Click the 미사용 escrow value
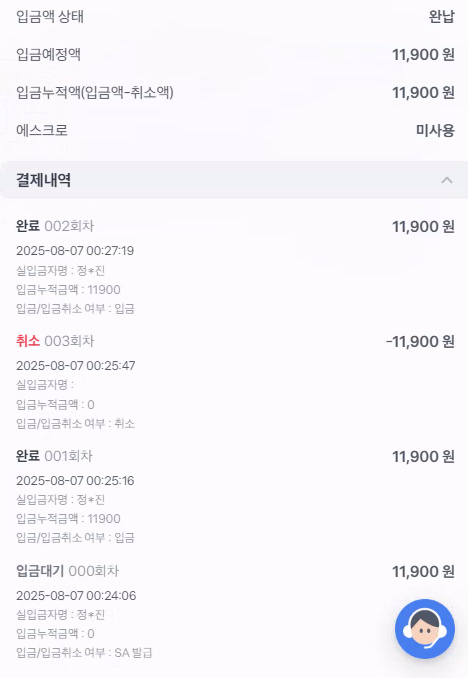 tap(435, 130)
